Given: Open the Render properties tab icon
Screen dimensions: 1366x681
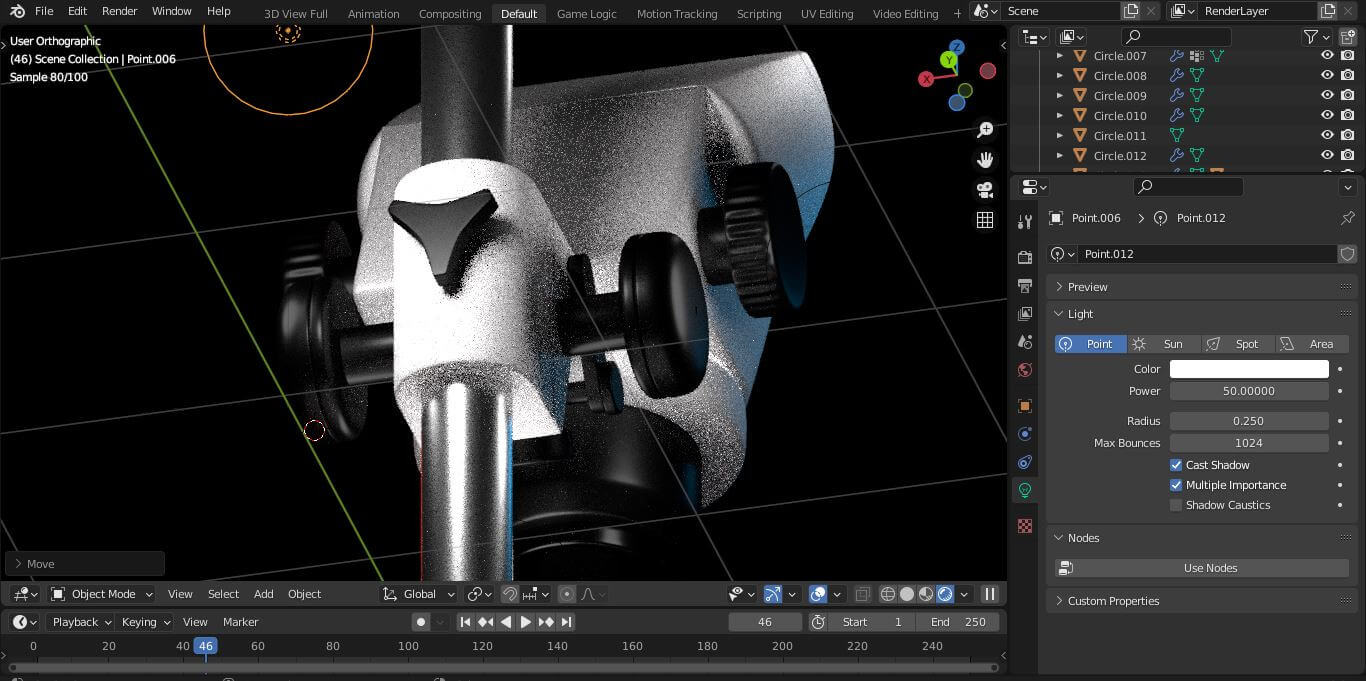Looking at the screenshot, I should (x=1025, y=257).
